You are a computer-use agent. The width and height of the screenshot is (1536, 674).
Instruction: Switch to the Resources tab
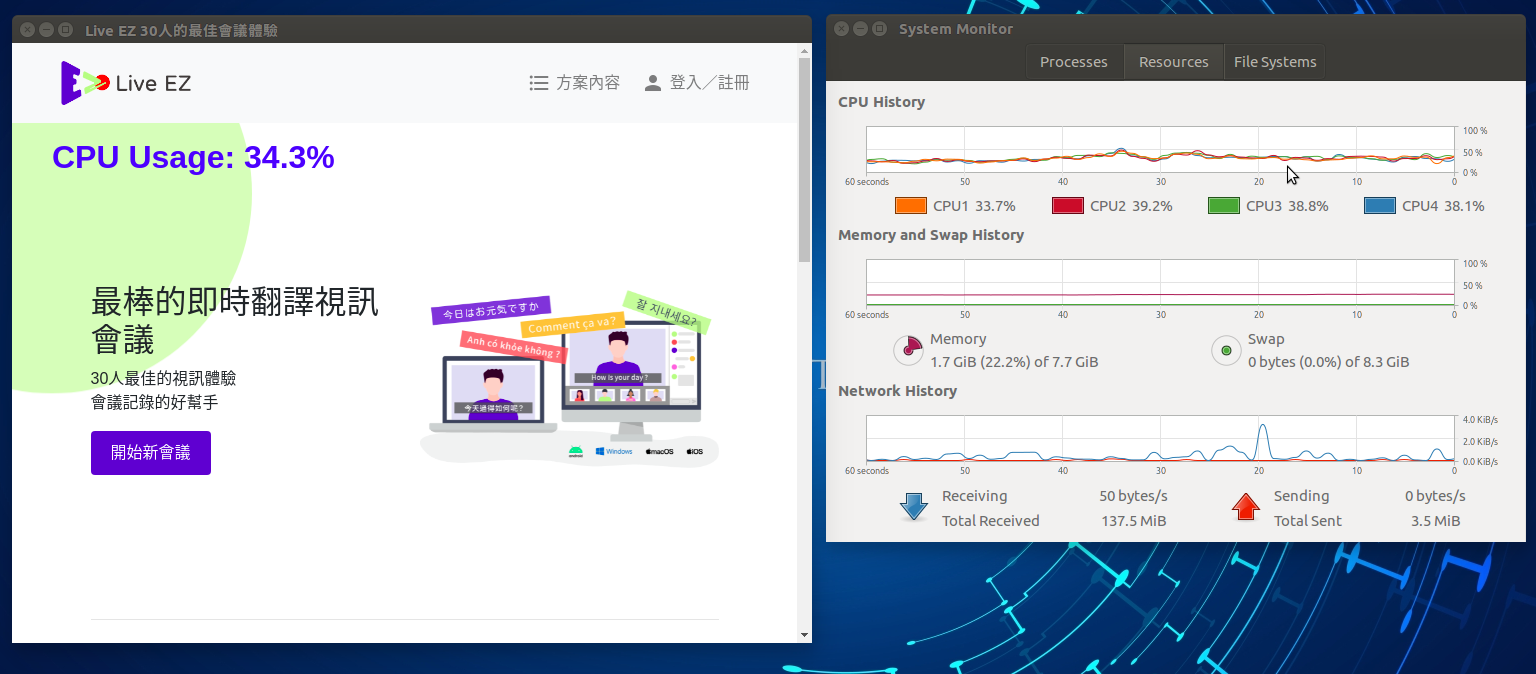[x=1174, y=62]
